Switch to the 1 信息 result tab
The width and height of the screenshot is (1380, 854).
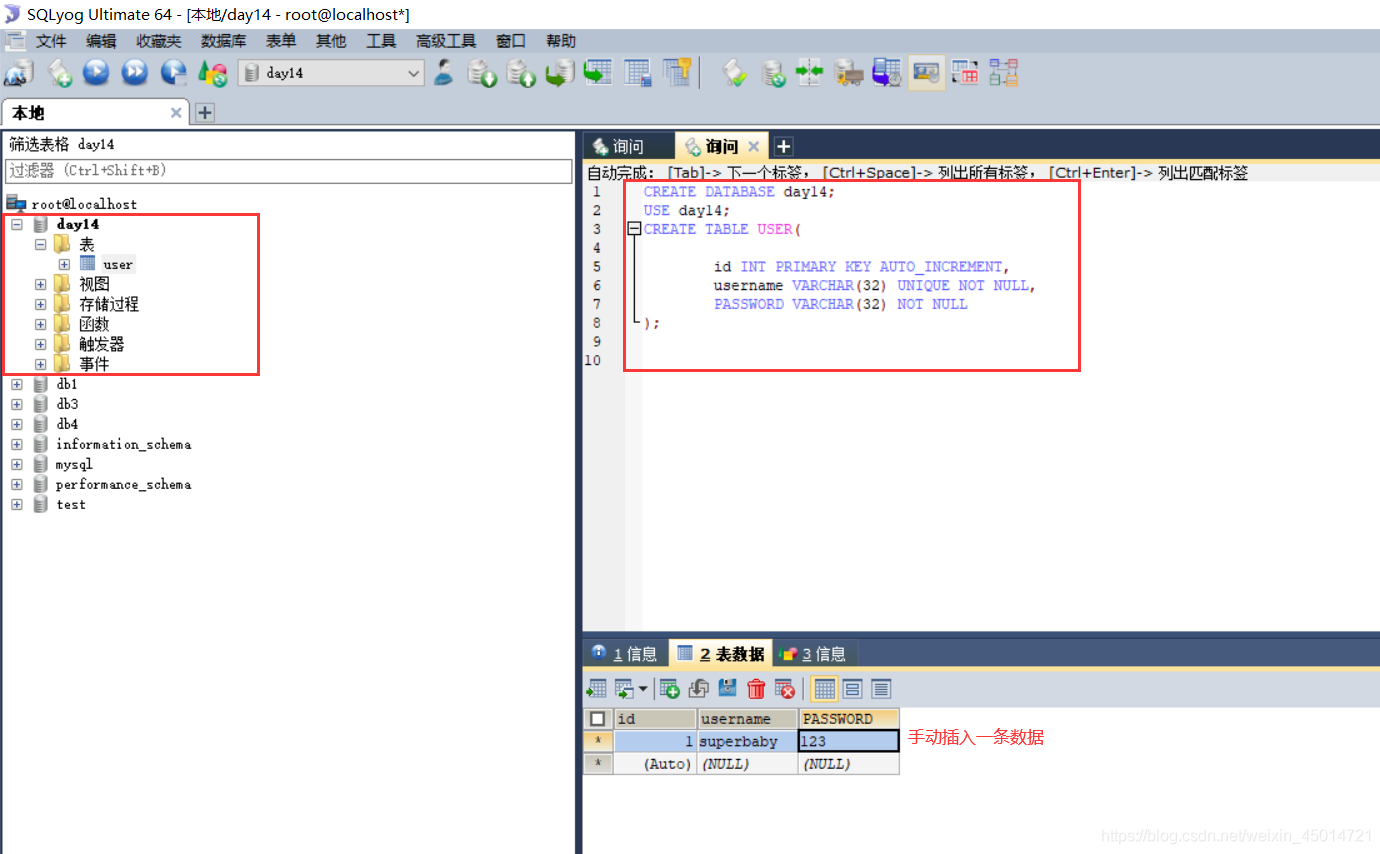625,654
